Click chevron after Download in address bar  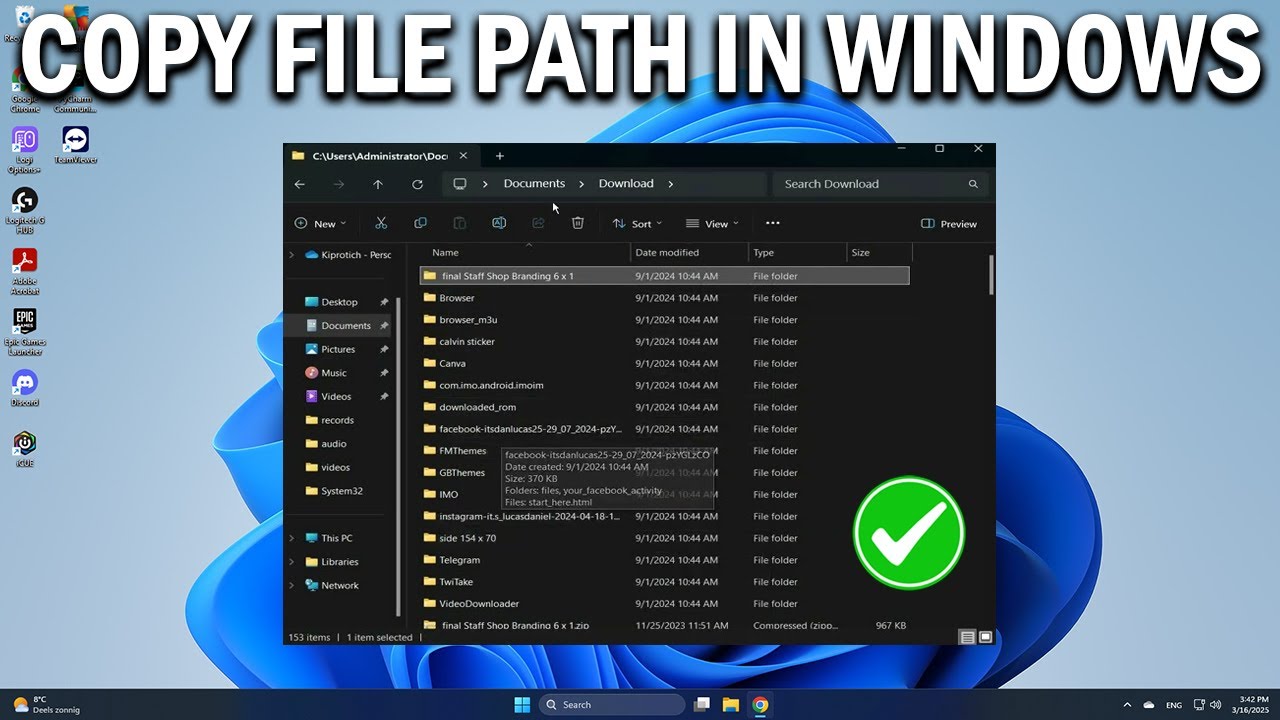point(670,184)
